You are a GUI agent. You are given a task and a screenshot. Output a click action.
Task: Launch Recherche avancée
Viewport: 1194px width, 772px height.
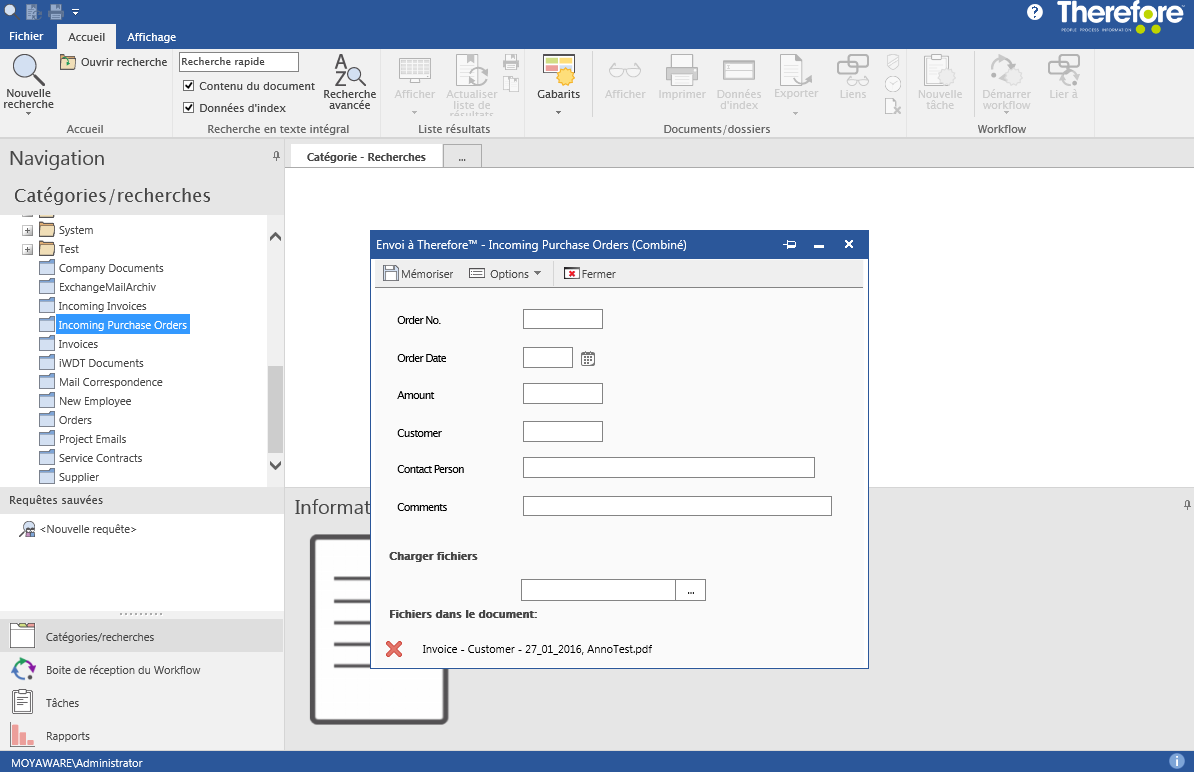click(x=349, y=80)
